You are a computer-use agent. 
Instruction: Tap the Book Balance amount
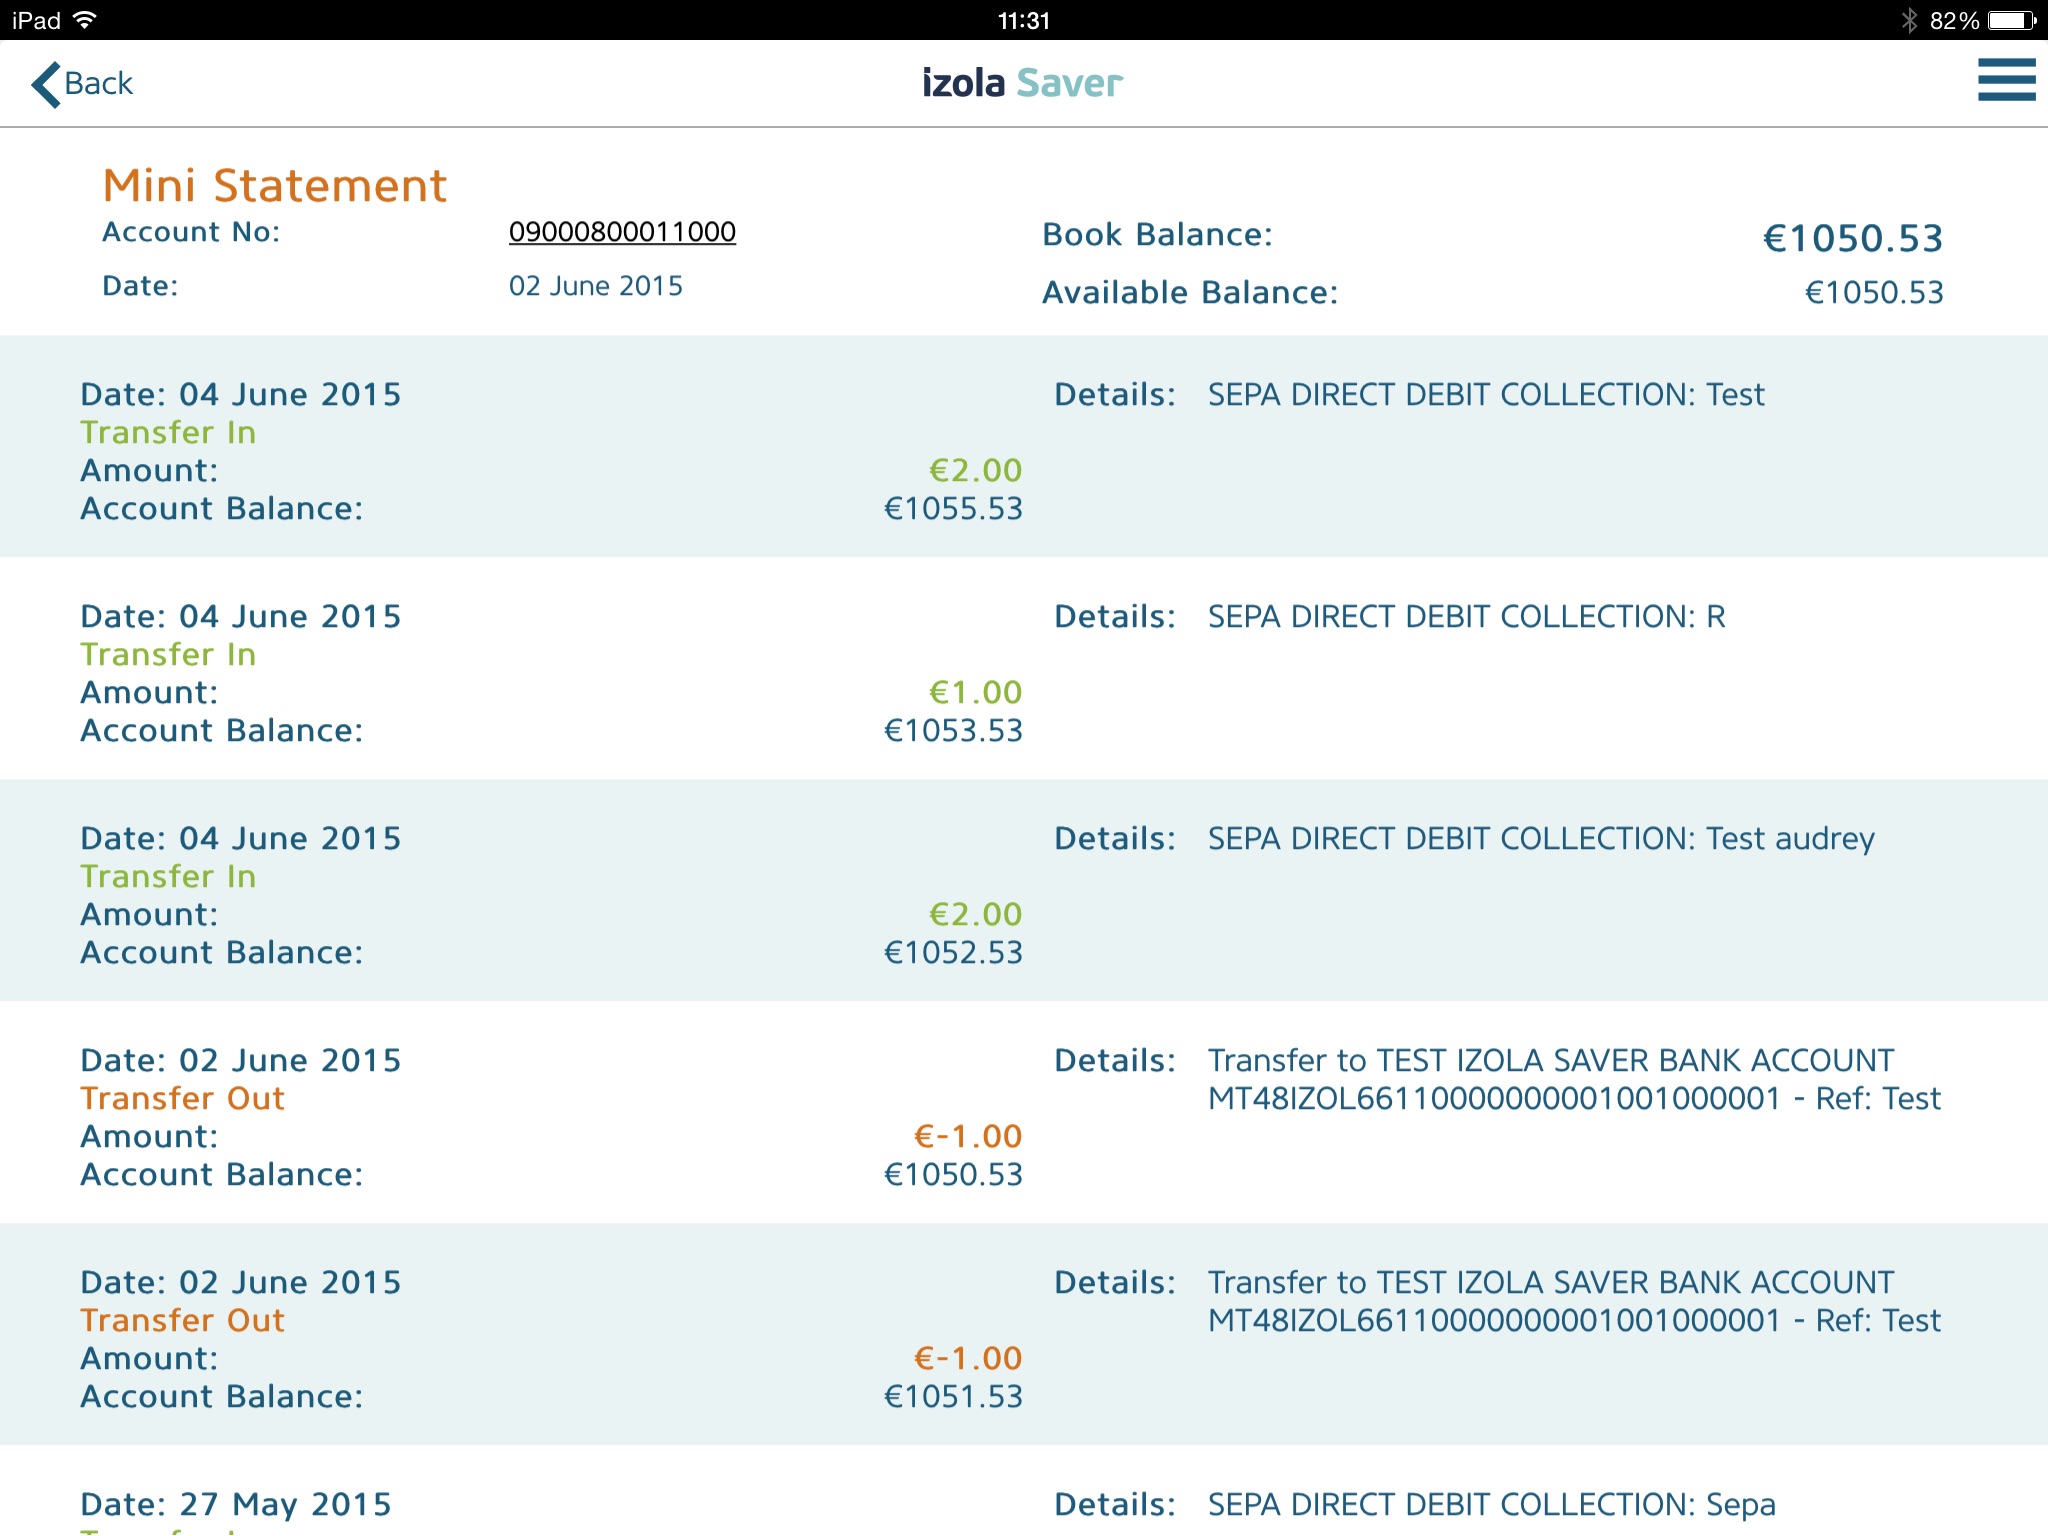[1852, 238]
